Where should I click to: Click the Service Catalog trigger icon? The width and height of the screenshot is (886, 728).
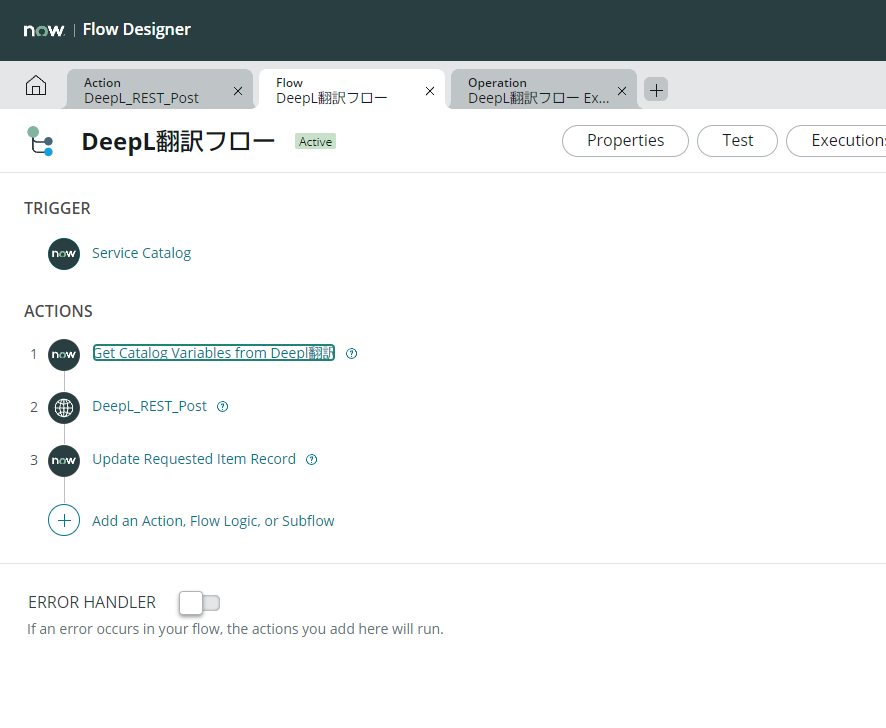tap(64, 254)
